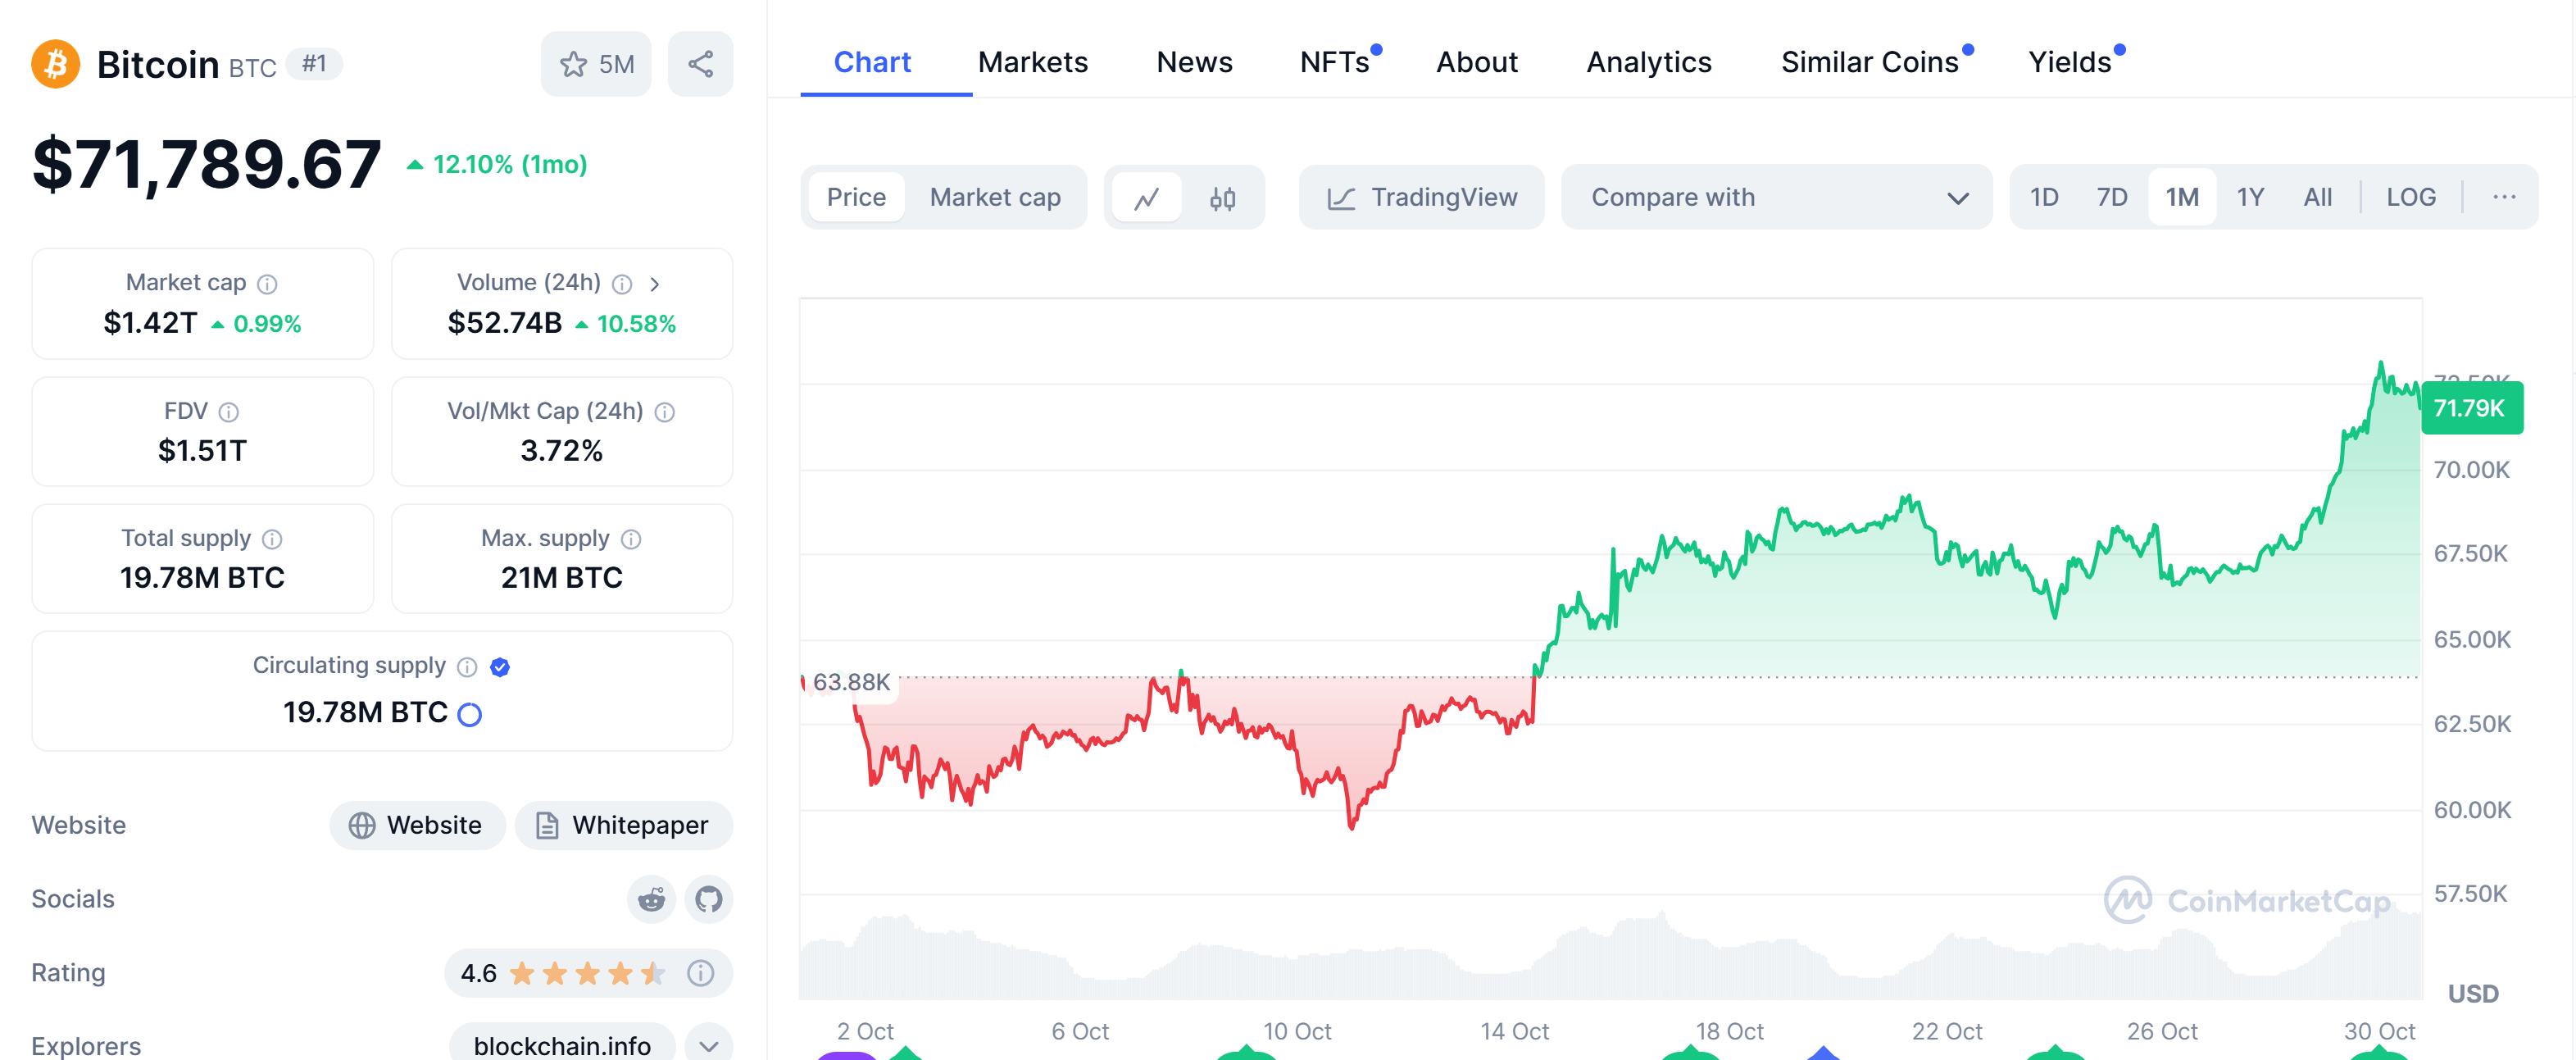Expand Volume (24h) details arrow

point(655,284)
